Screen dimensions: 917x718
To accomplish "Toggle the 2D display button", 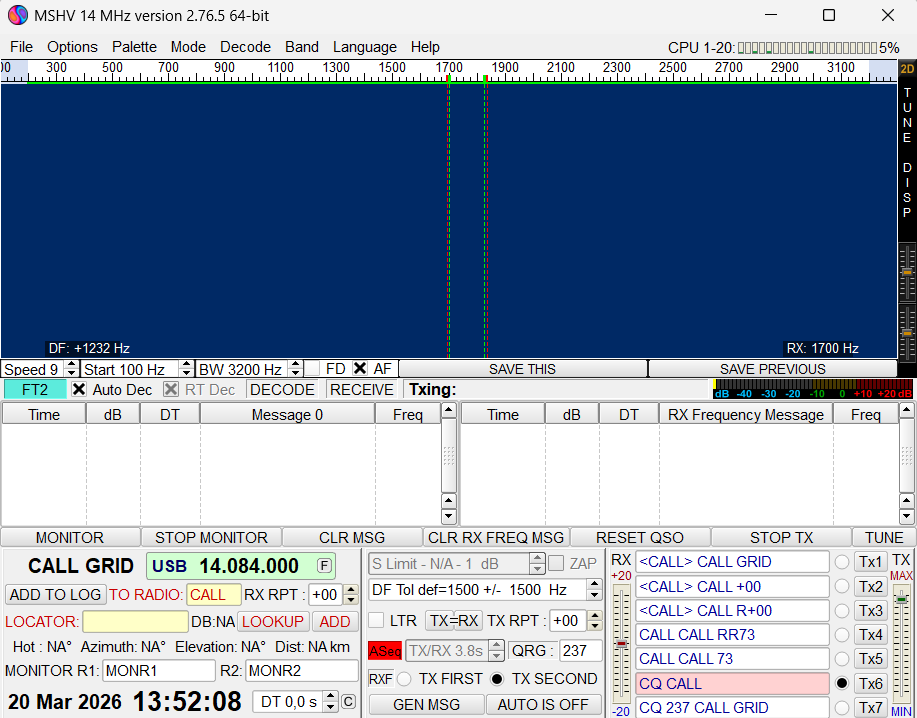I will pyautogui.click(x=907, y=69).
